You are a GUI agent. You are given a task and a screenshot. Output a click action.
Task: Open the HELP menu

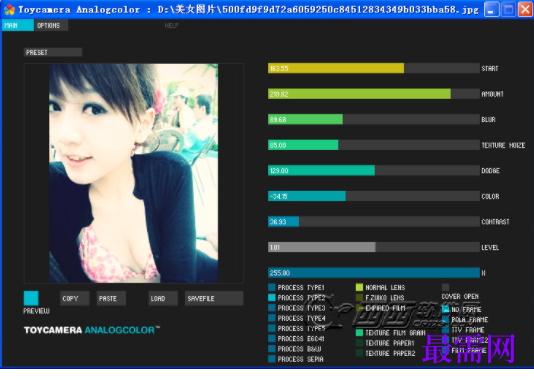coord(171,26)
